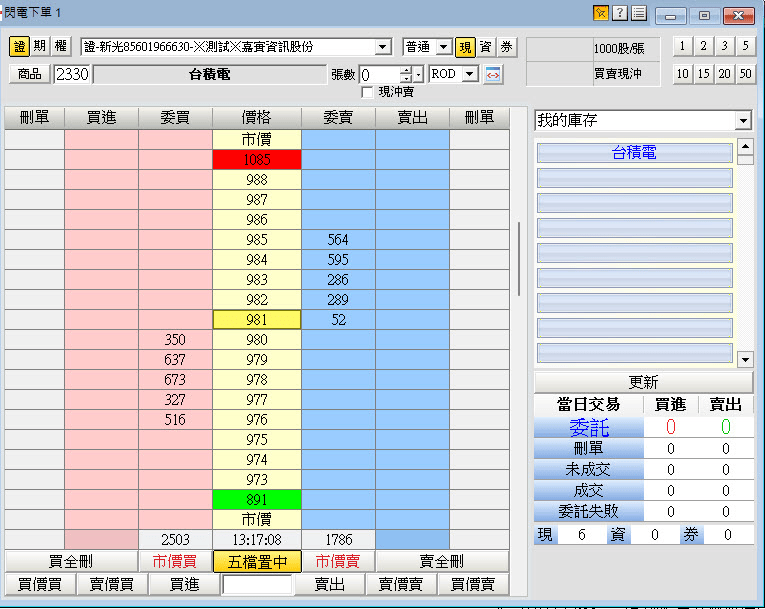
Task: Switch to 期 futures mode
Action: [40, 47]
